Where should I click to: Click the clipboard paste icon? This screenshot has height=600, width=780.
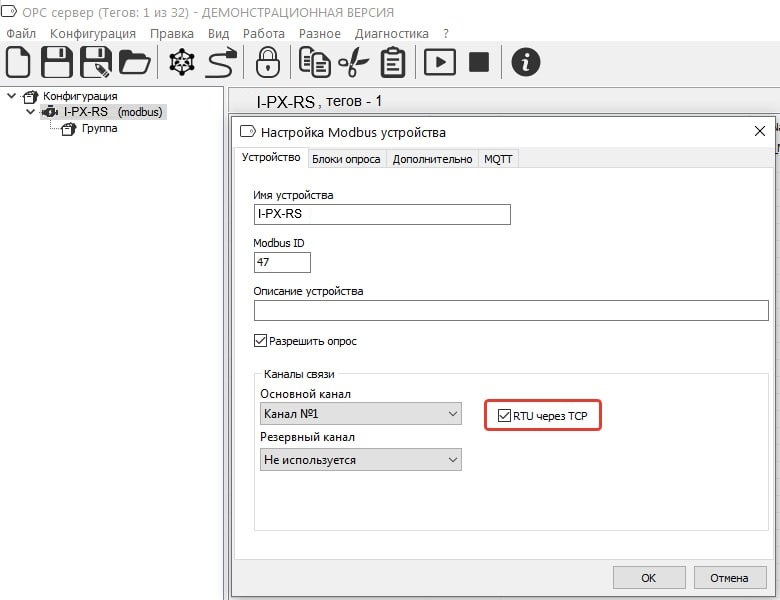[x=393, y=62]
